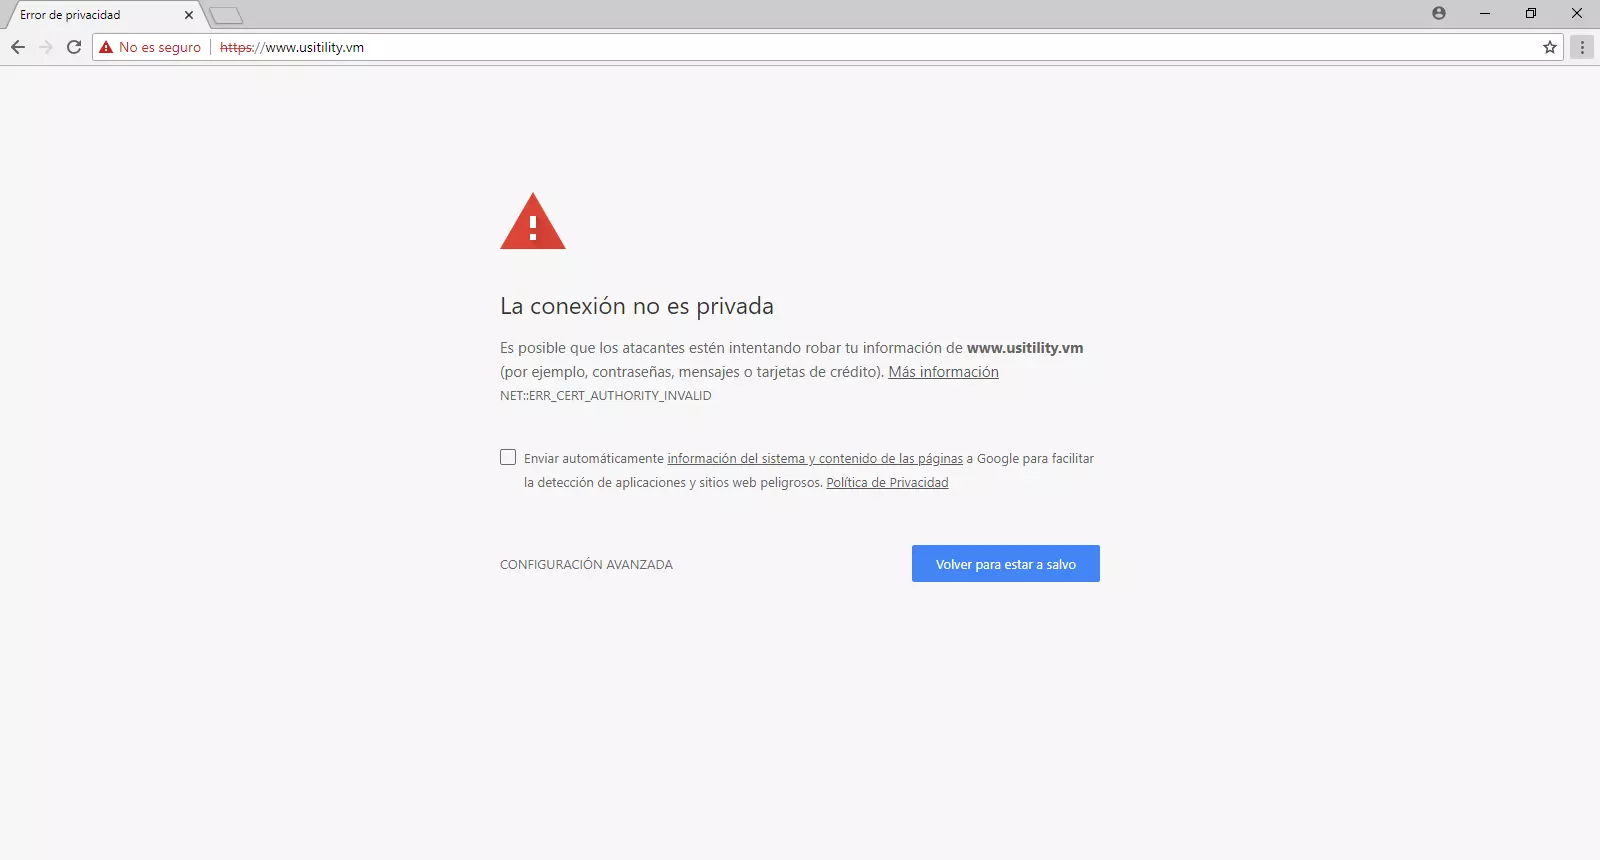The image size is (1600, 860).
Task: Reload the current page
Action: click(74, 47)
